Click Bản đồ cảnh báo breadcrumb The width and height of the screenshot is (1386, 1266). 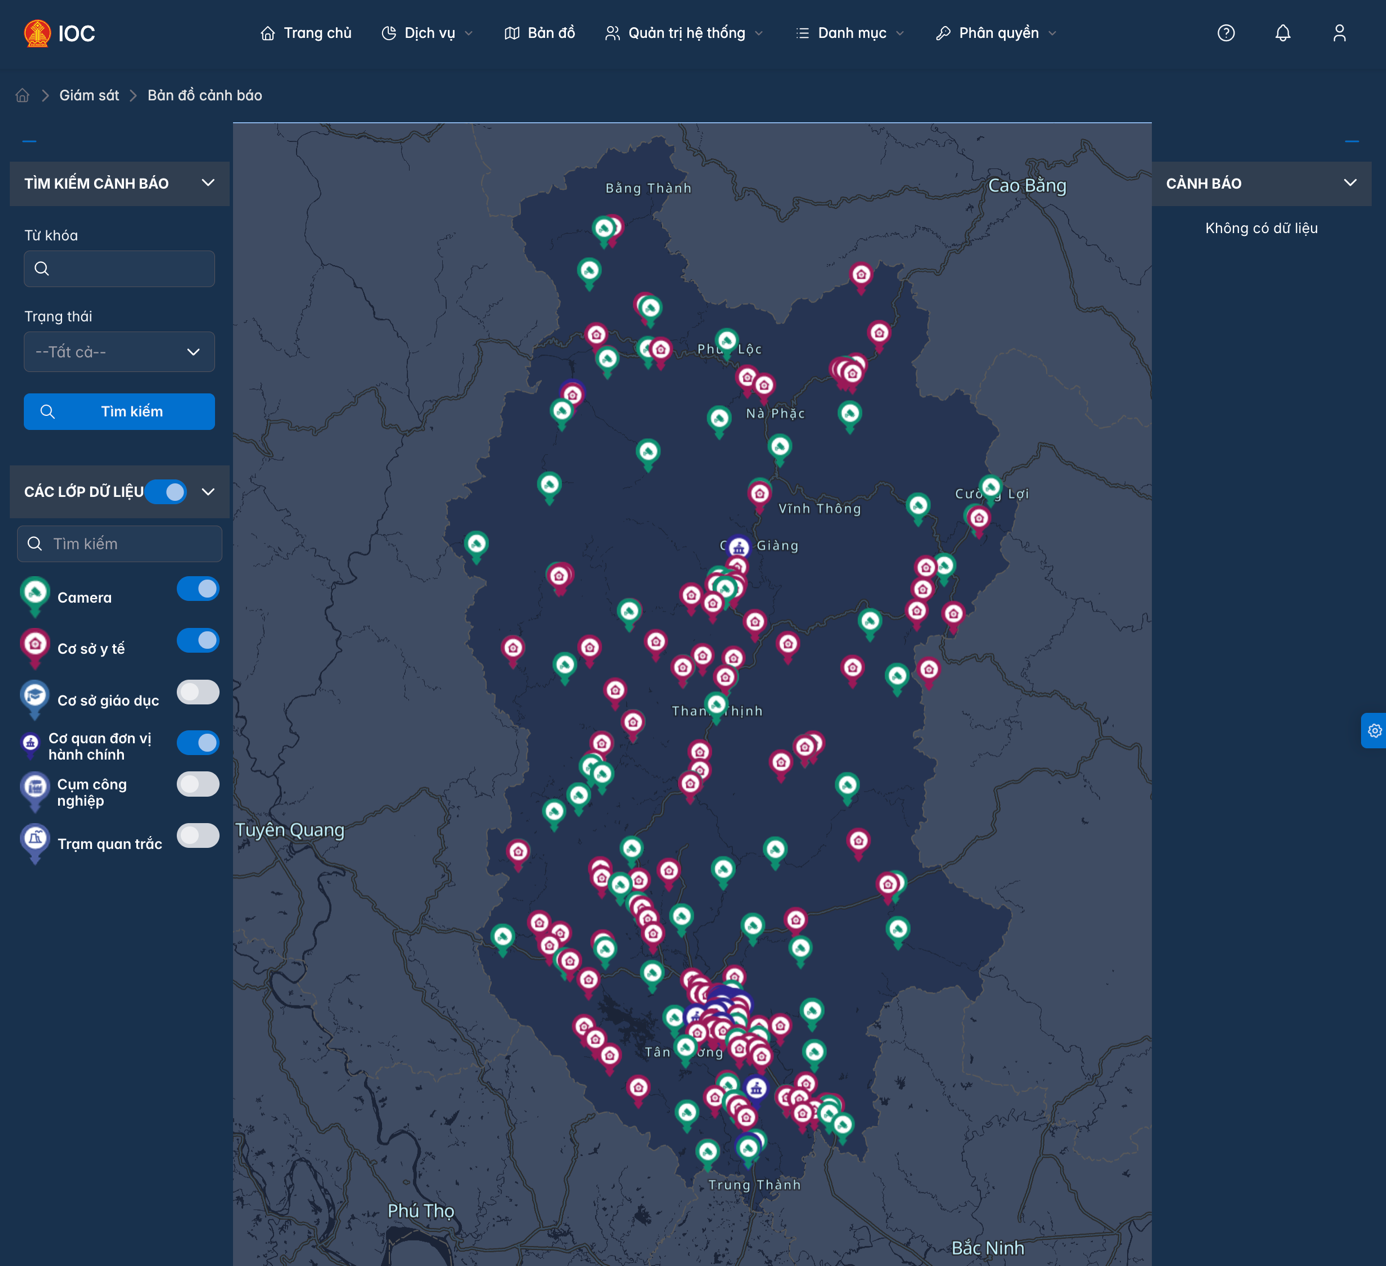click(205, 95)
